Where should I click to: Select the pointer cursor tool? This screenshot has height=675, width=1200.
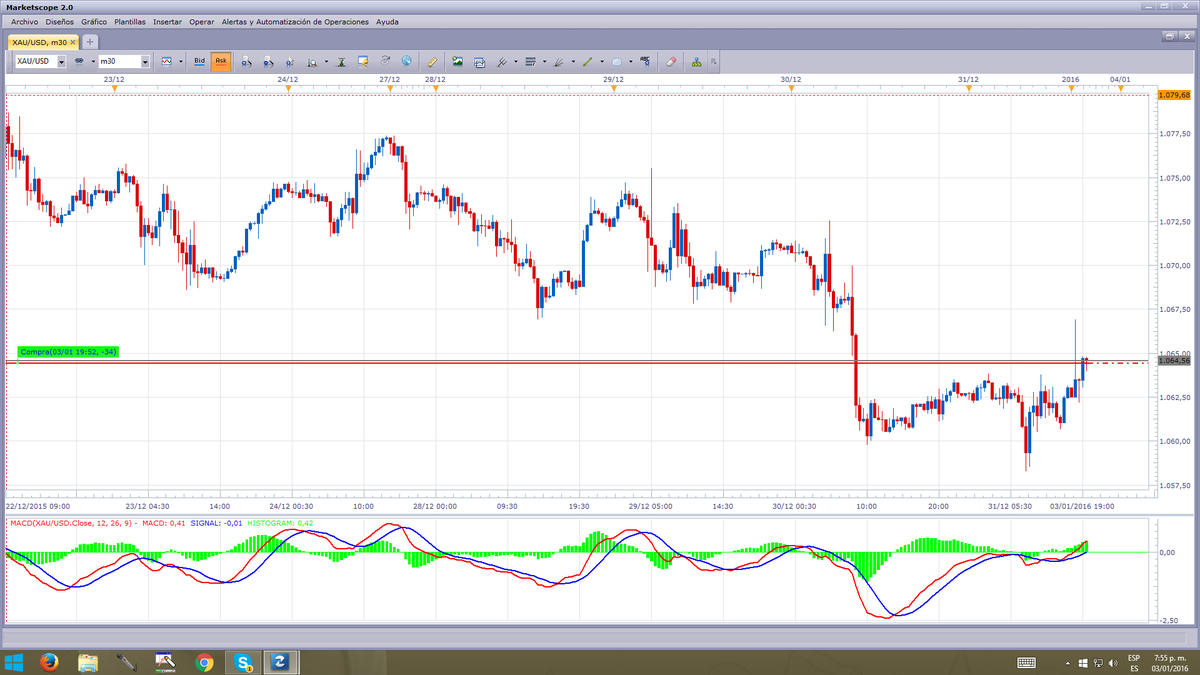click(290, 61)
